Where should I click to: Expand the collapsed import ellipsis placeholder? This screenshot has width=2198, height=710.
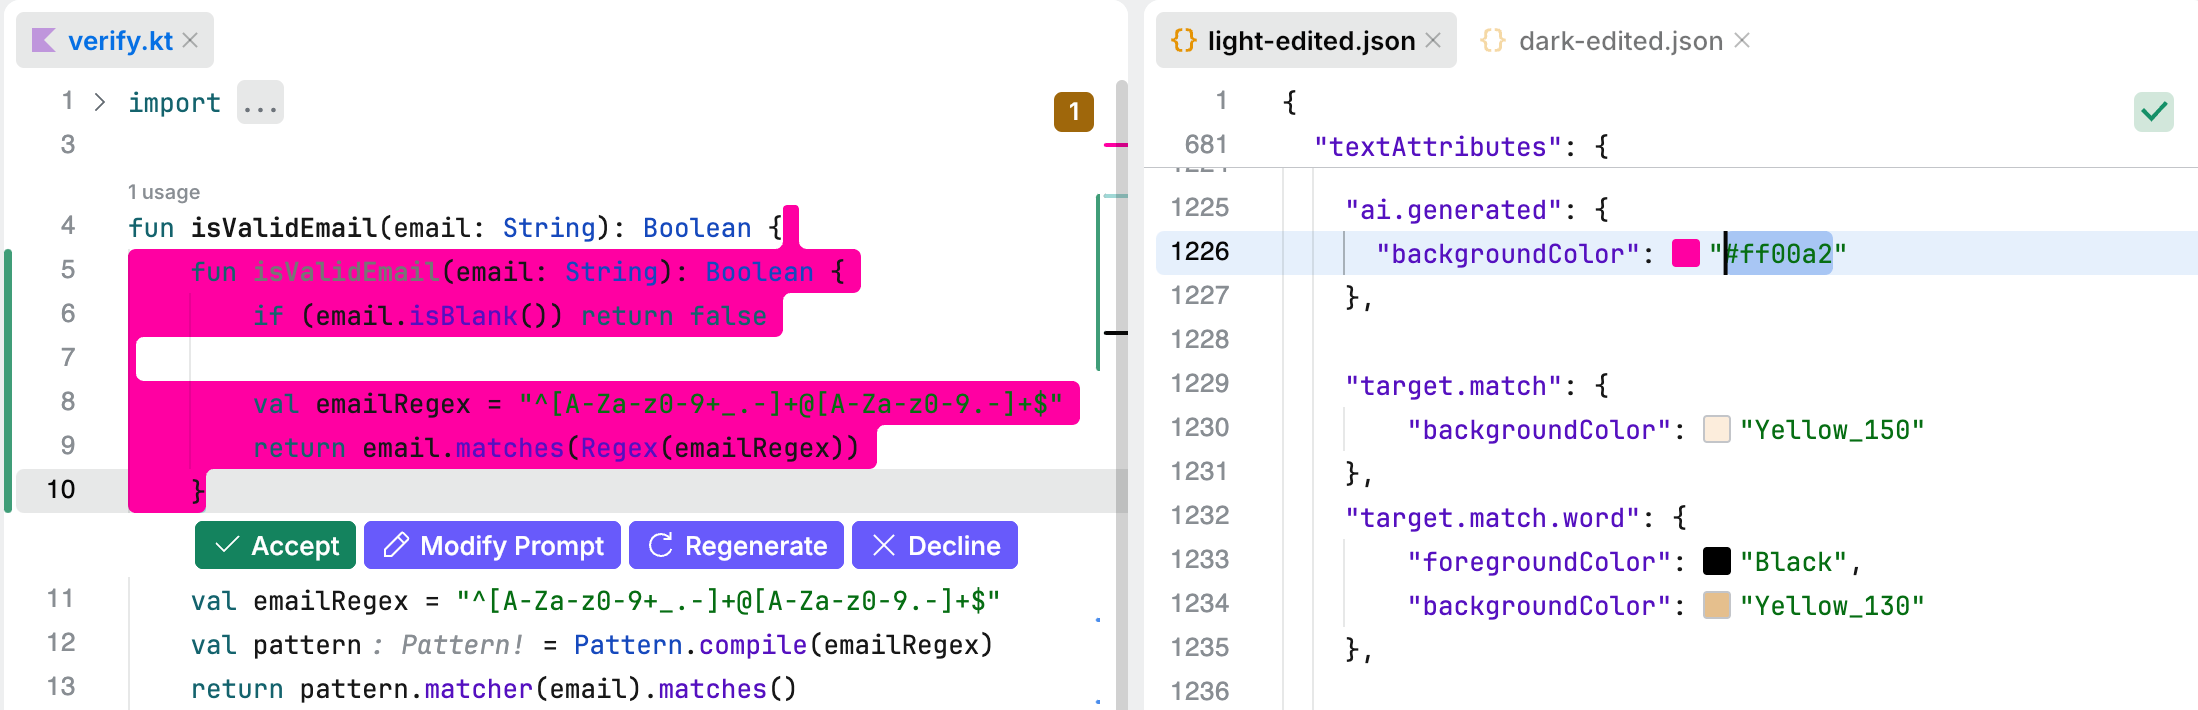(260, 103)
